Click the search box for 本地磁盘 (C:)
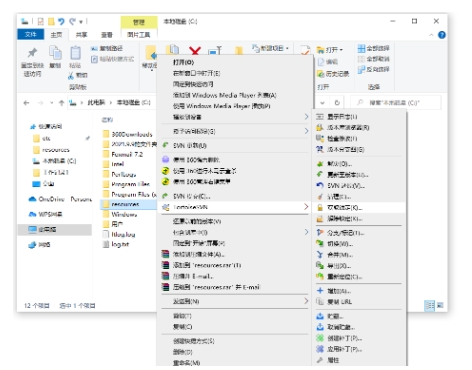472x370 pixels. [x=396, y=103]
